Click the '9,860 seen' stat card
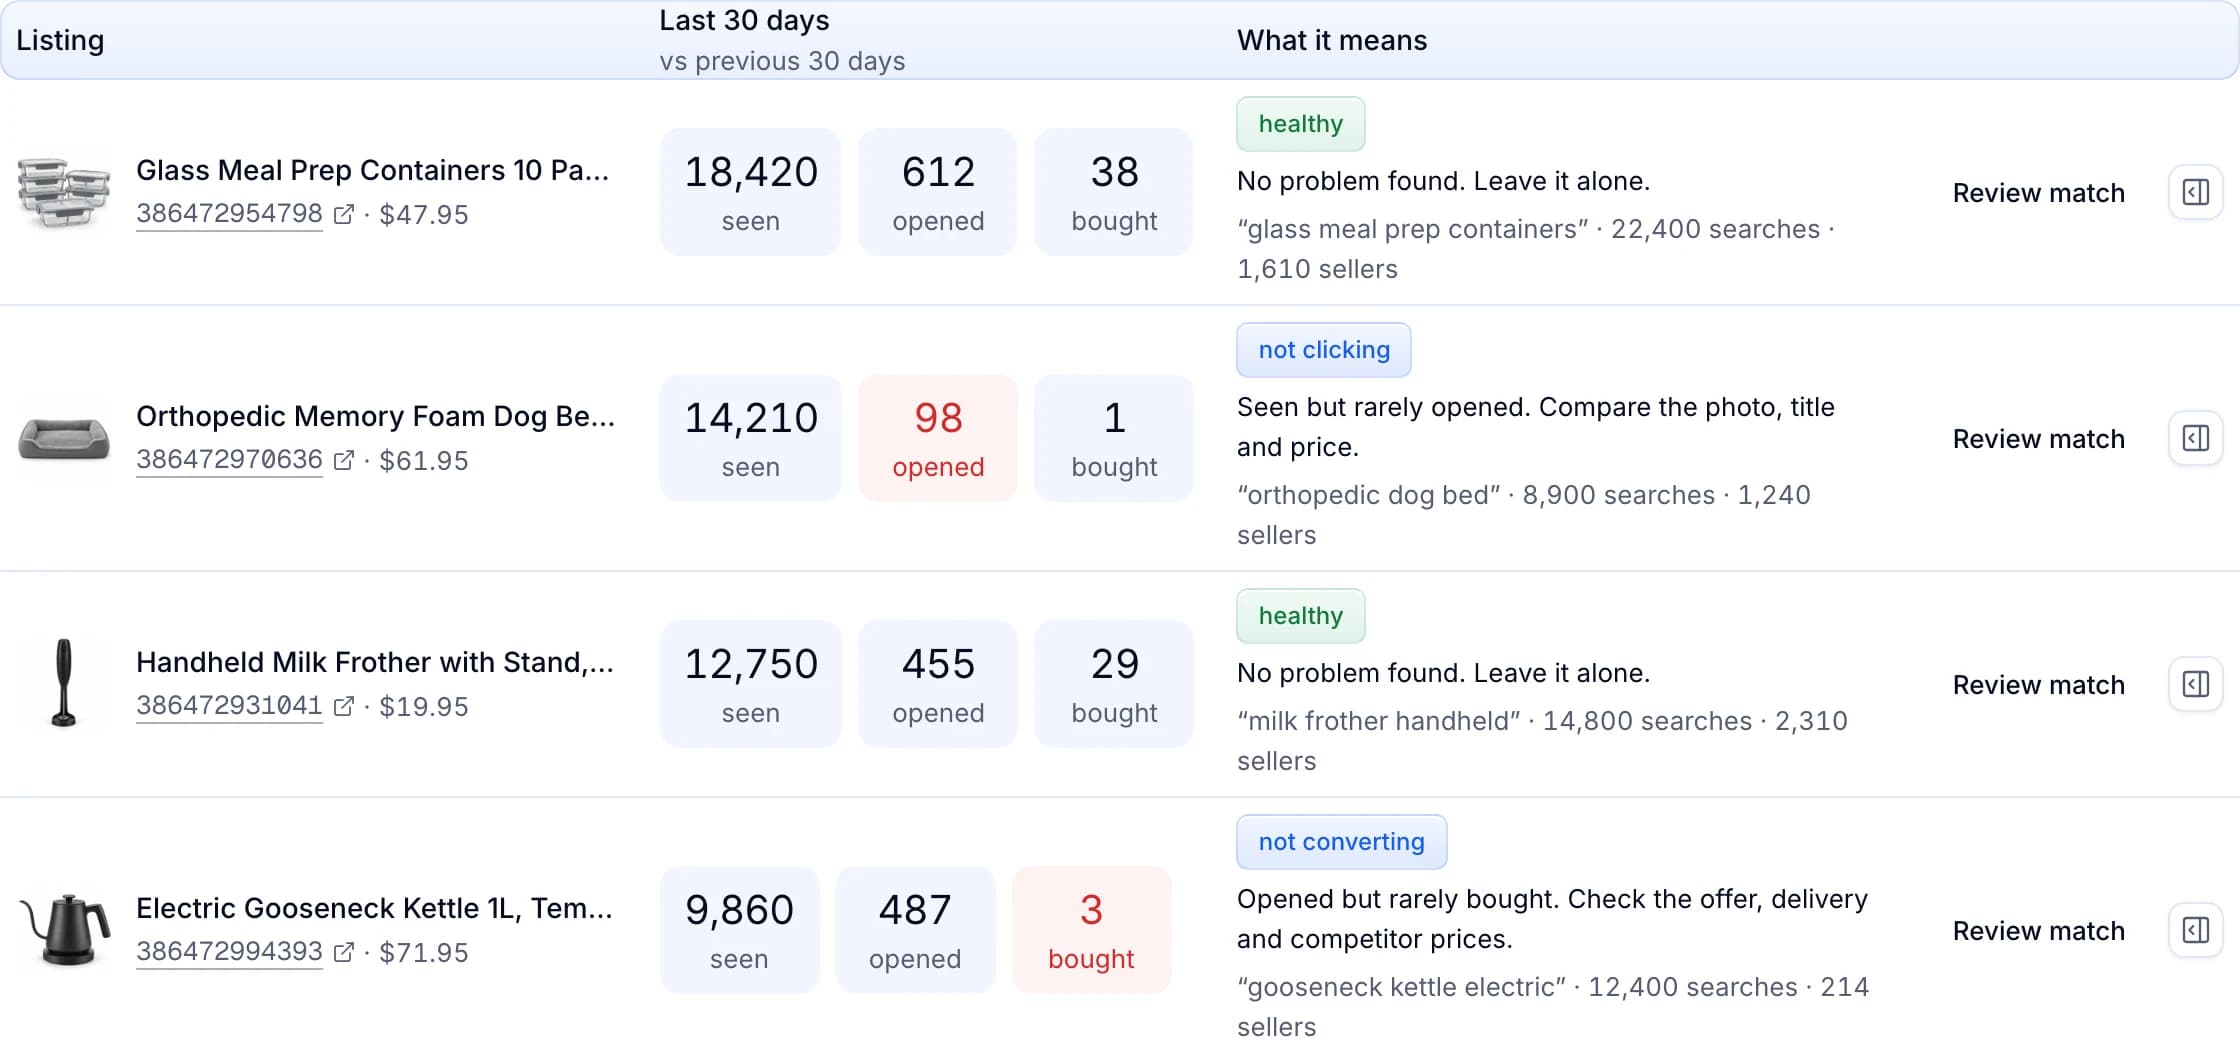The width and height of the screenshot is (2240, 1062). pyautogui.click(x=739, y=930)
